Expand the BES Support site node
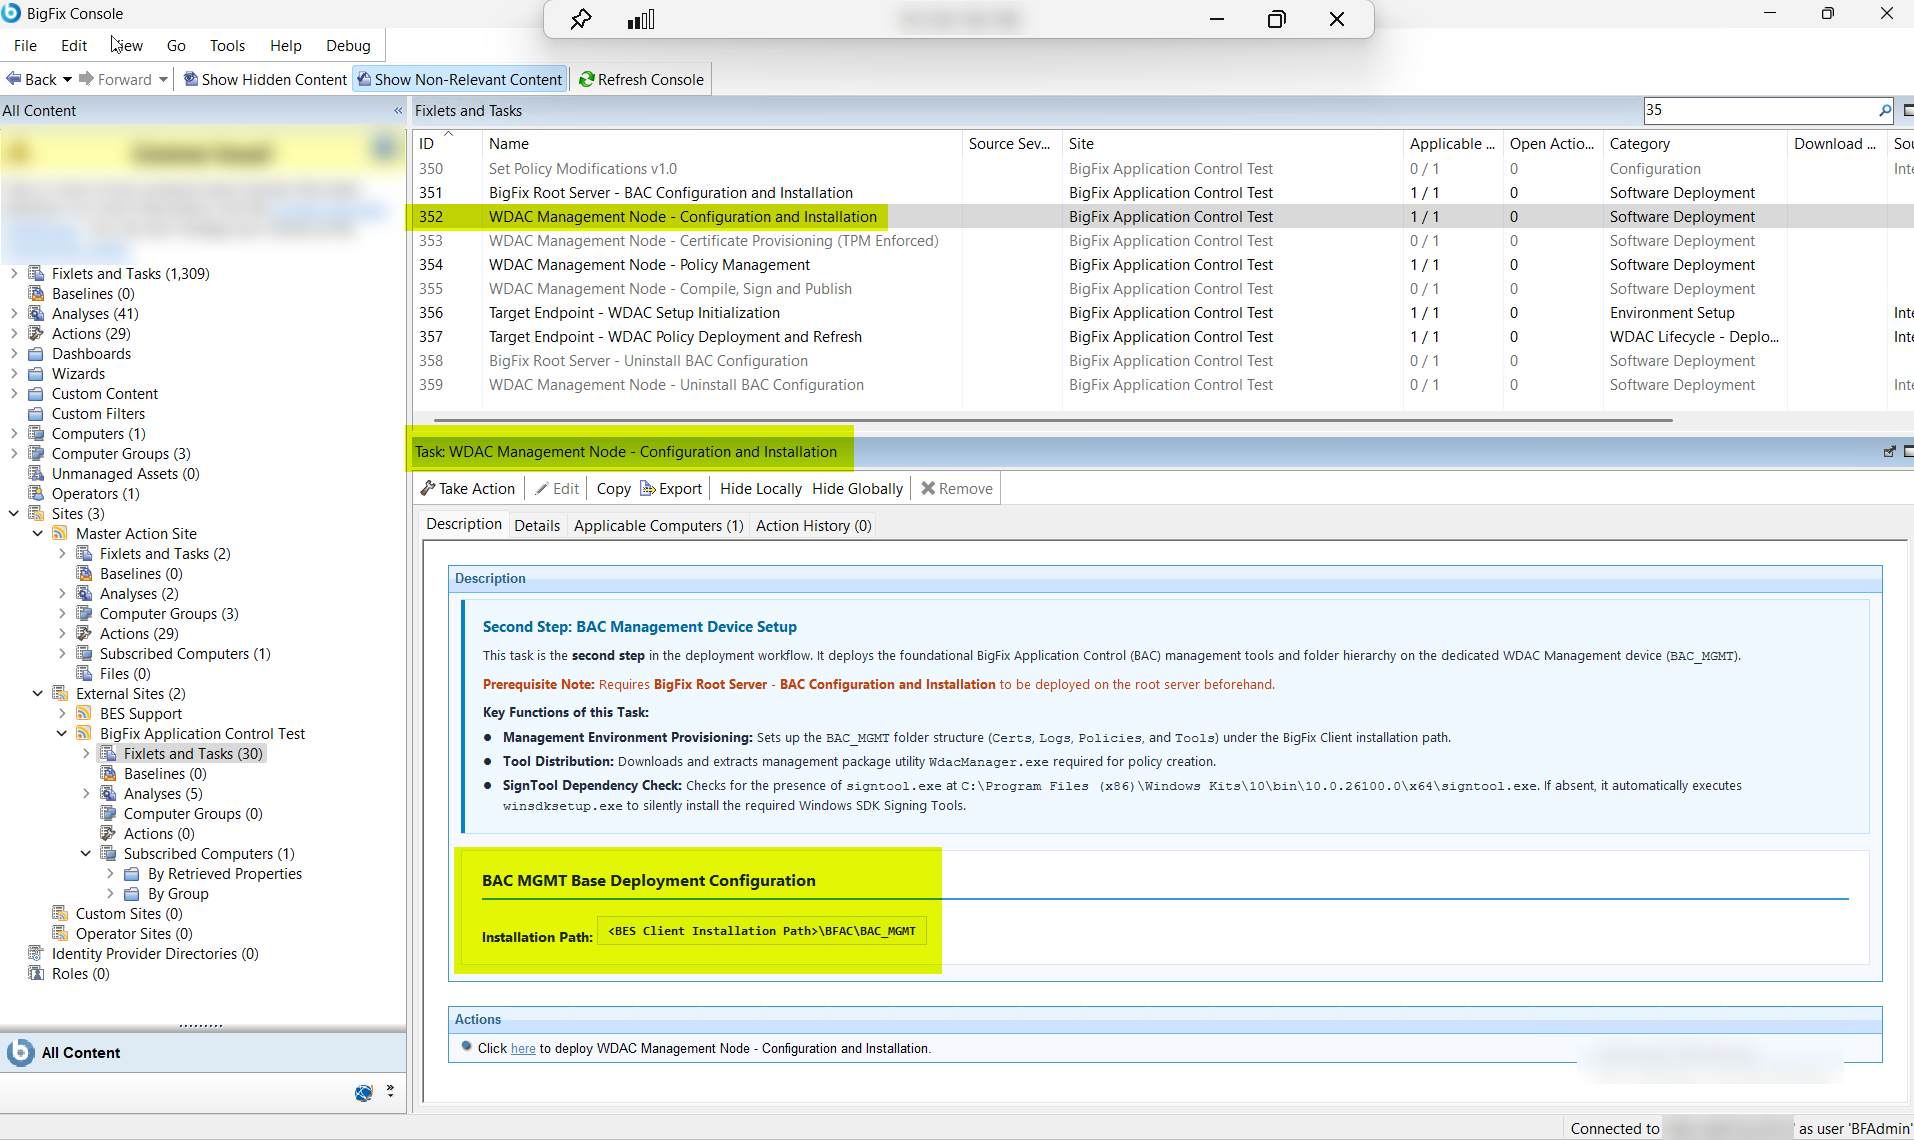Image resolution: width=1914 pixels, height=1140 pixels. (62, 714)
